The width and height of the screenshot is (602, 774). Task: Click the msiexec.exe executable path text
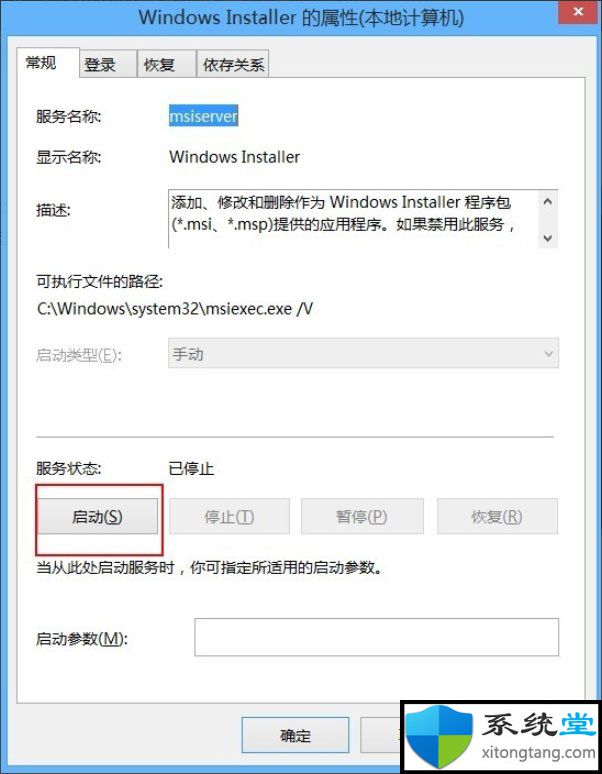(x=175, y=309)
